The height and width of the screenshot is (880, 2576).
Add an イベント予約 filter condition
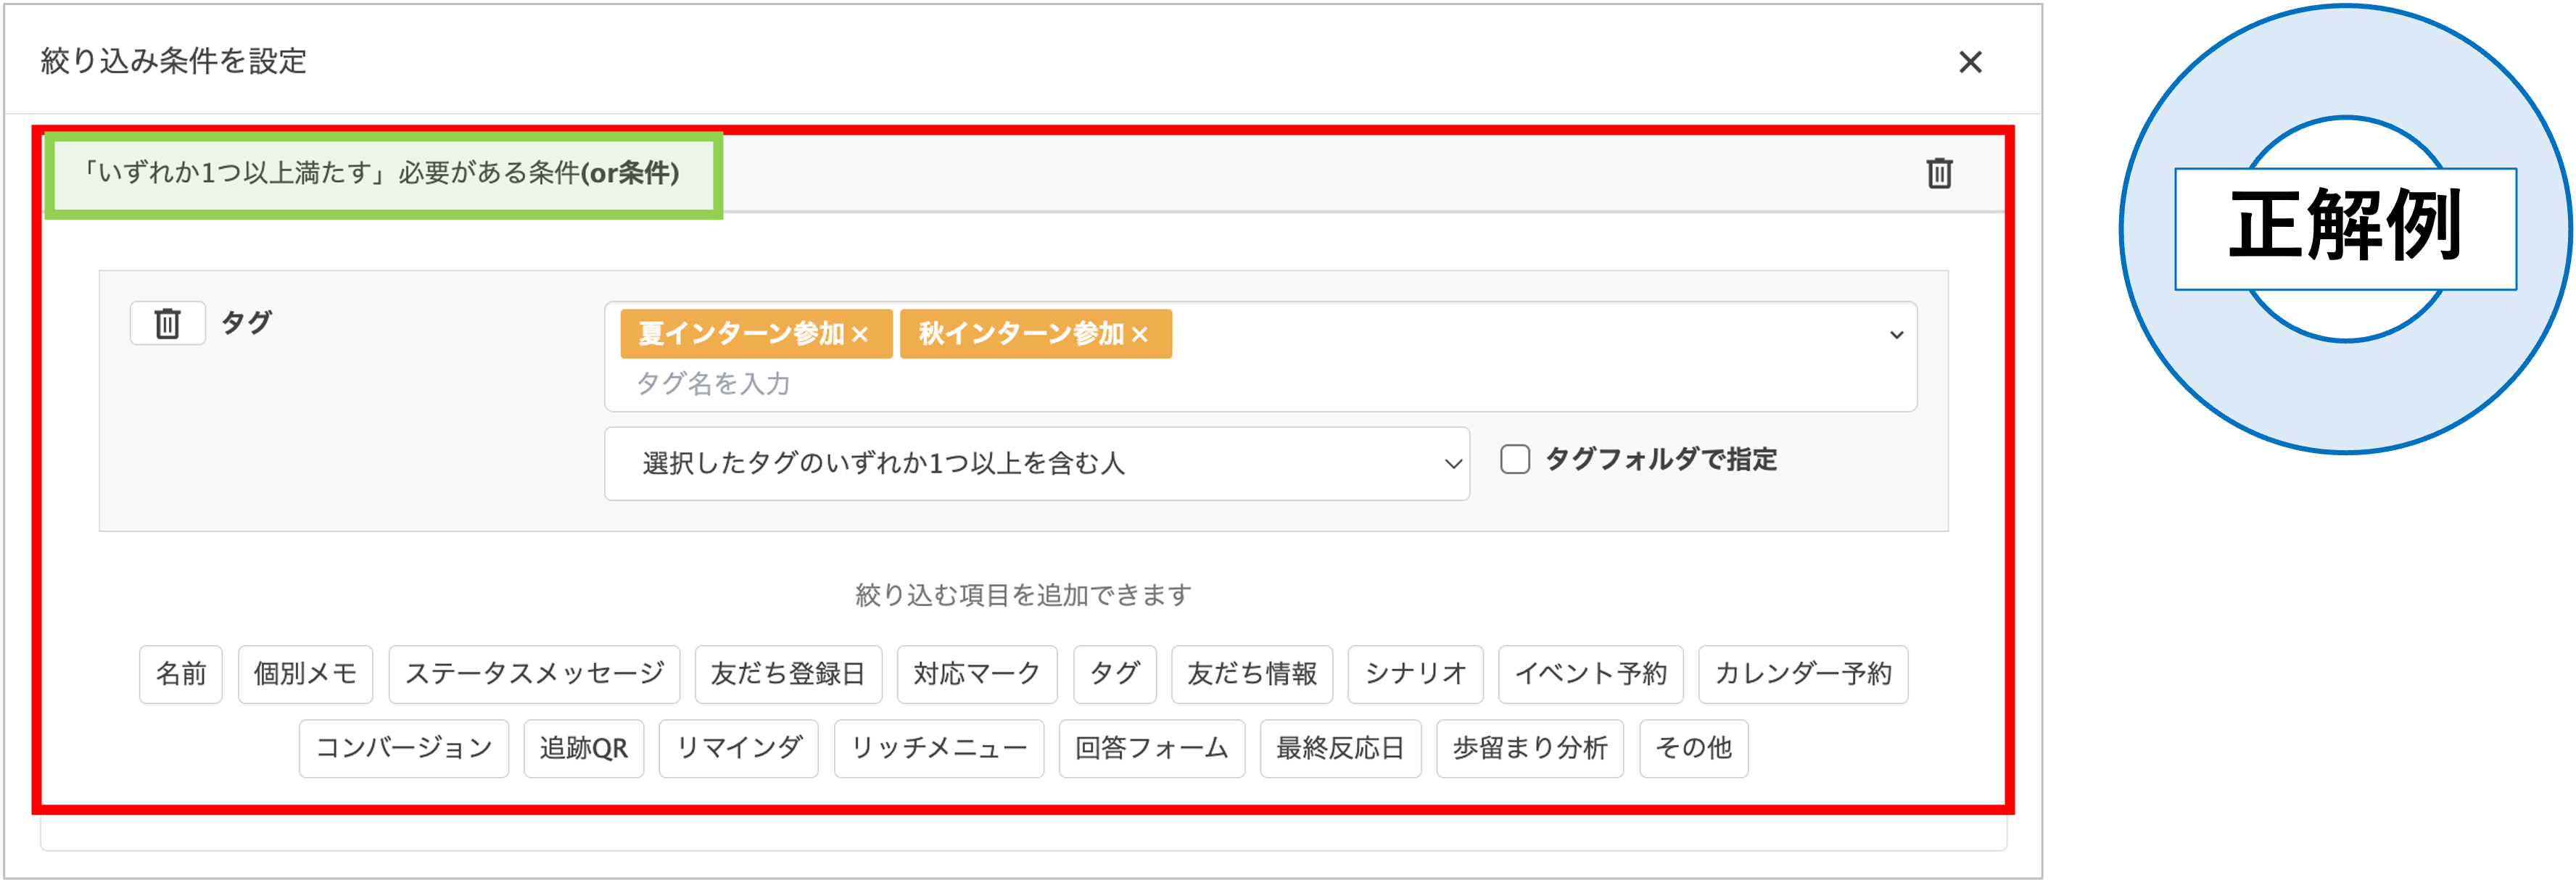pos(1592,674)
